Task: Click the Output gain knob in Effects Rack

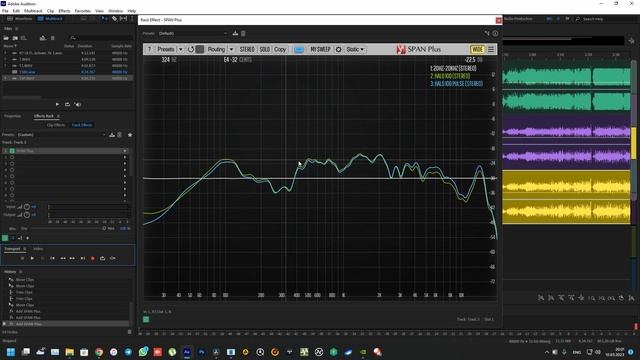Action: pos(27,215)
